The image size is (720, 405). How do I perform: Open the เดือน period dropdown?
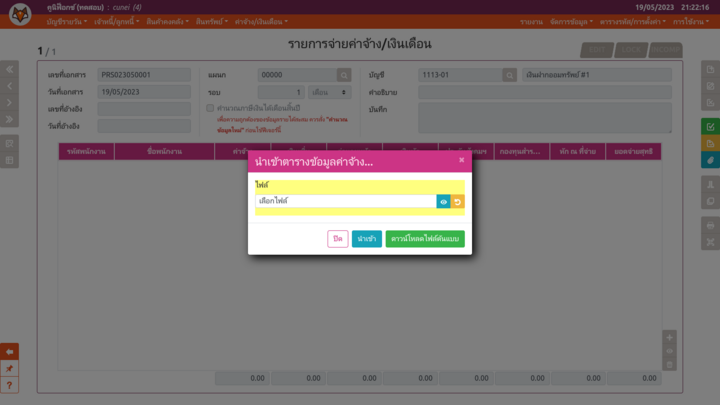[x=330, y=92]
